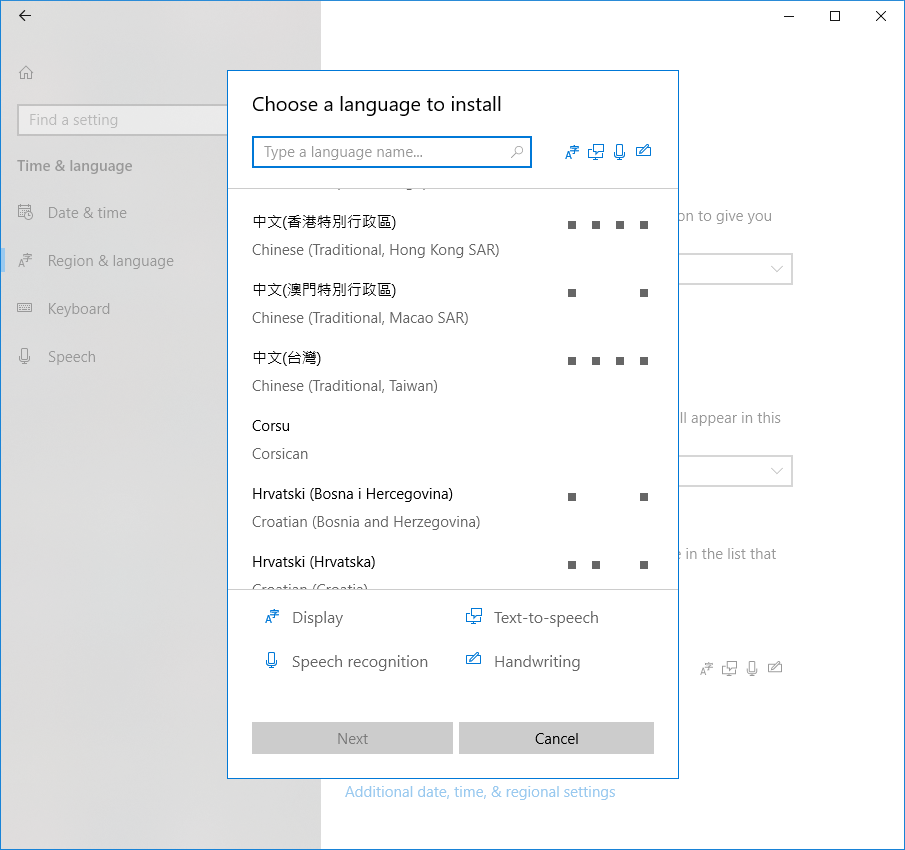
Task: Click the Text-to-speech filter icon beside search
Action: coord(596,152)
